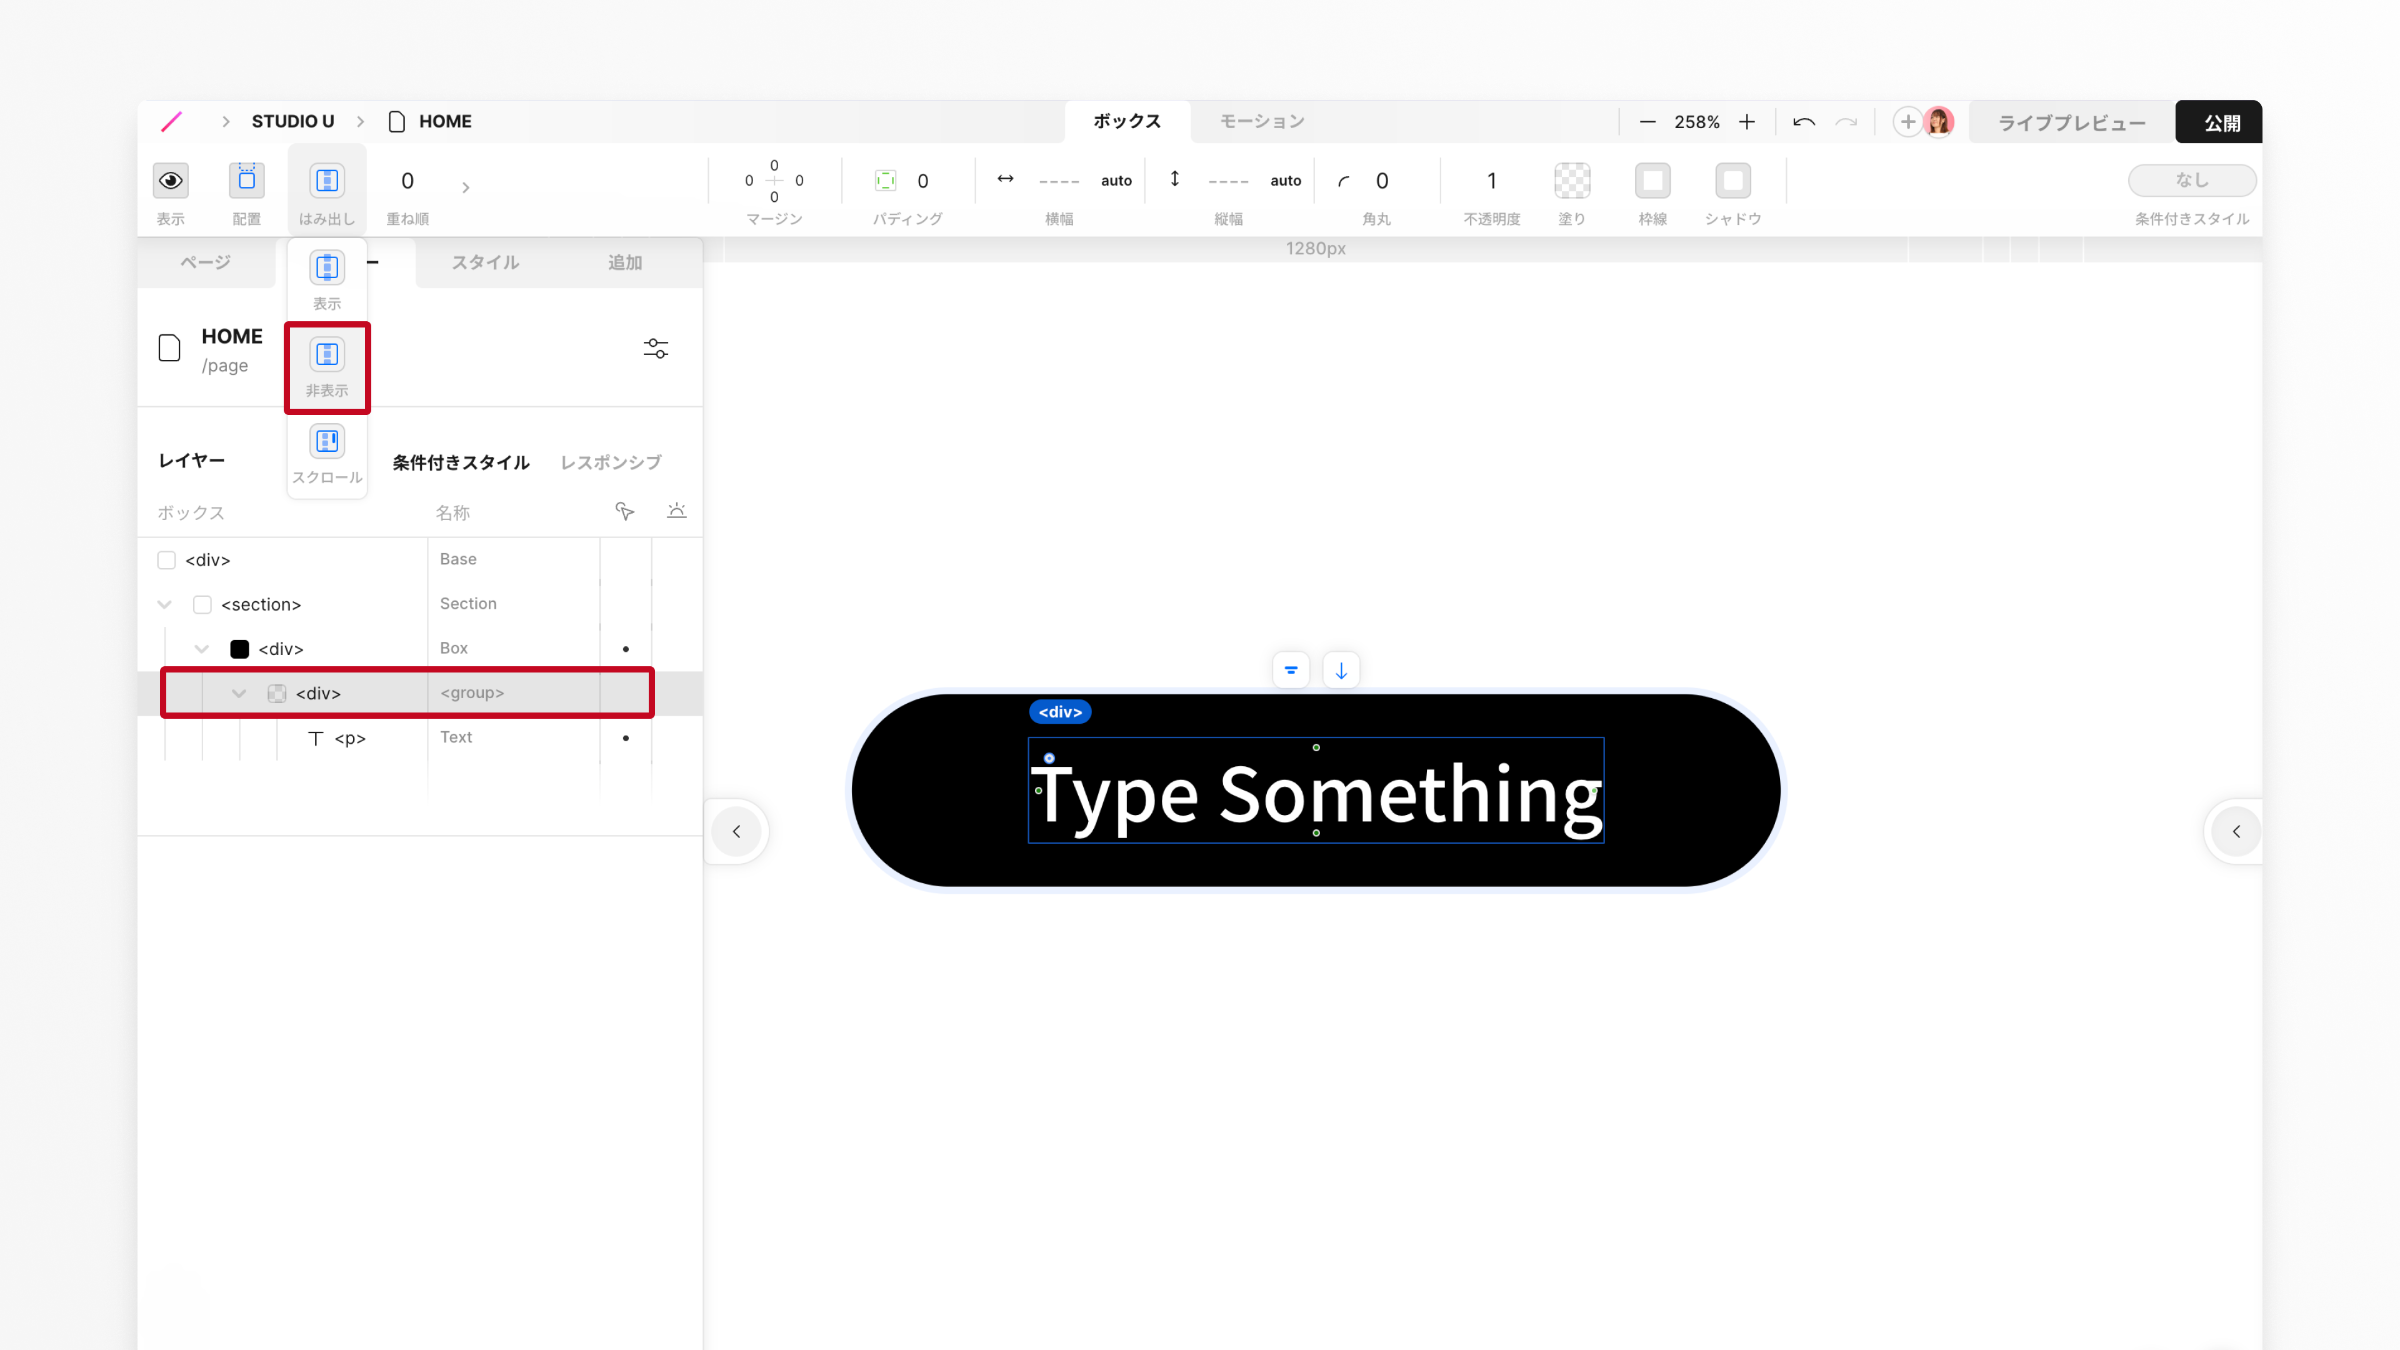Screen dimensions: 2400x1350
Task: Undo the last action
Action: point(1804,122)
